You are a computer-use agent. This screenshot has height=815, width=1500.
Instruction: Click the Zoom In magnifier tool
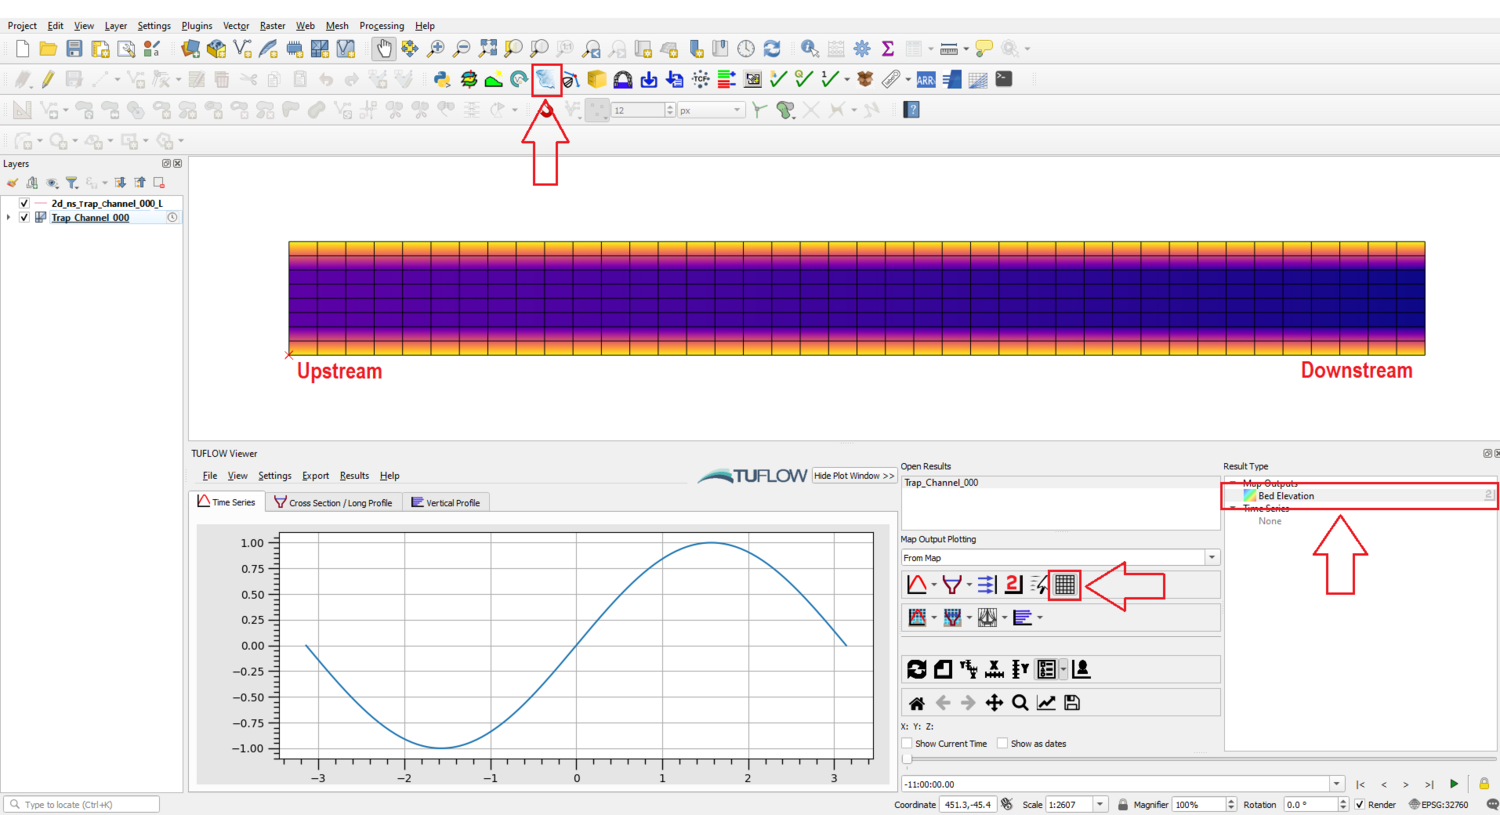tap(434, 47)
